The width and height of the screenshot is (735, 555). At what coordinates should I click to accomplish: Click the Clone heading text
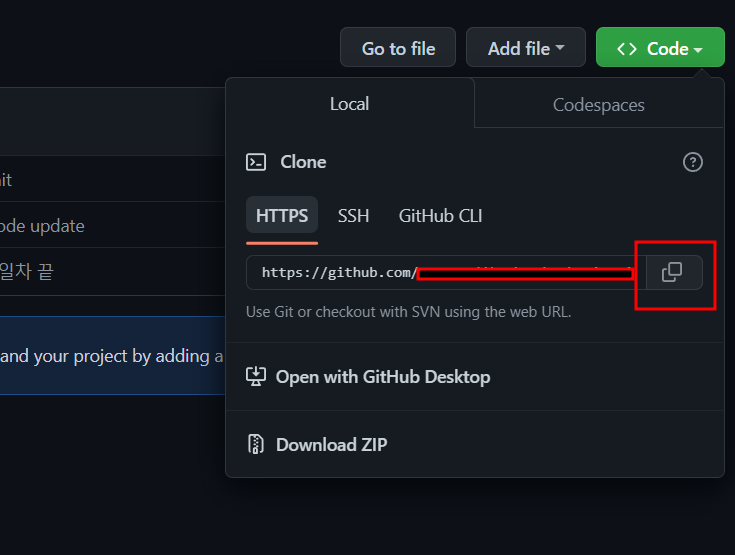coord(303,162)
